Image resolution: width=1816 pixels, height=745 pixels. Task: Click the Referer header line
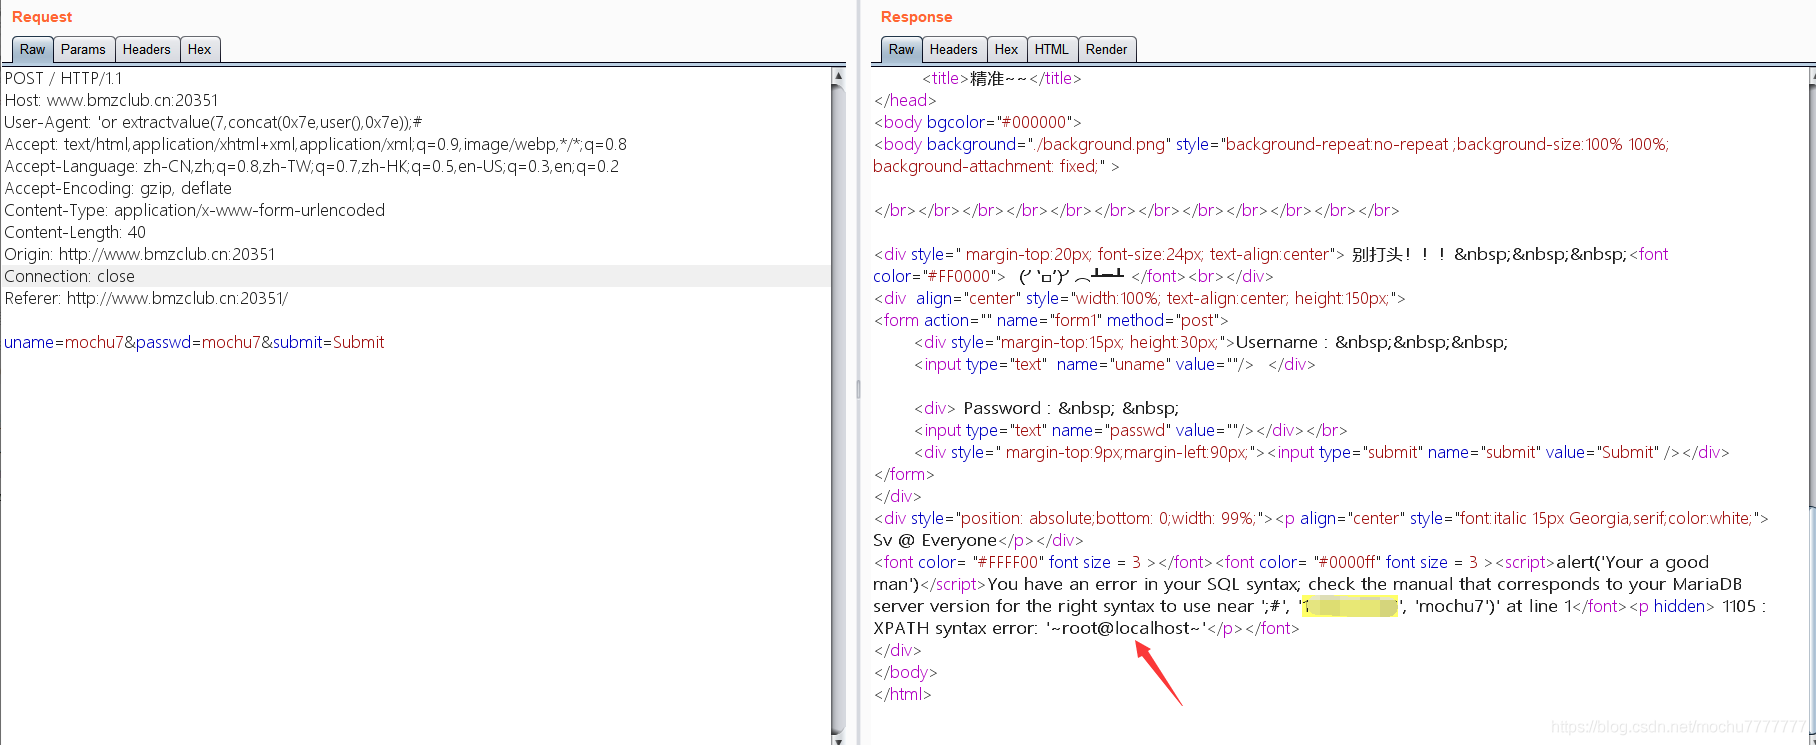(x=146, y=298)
